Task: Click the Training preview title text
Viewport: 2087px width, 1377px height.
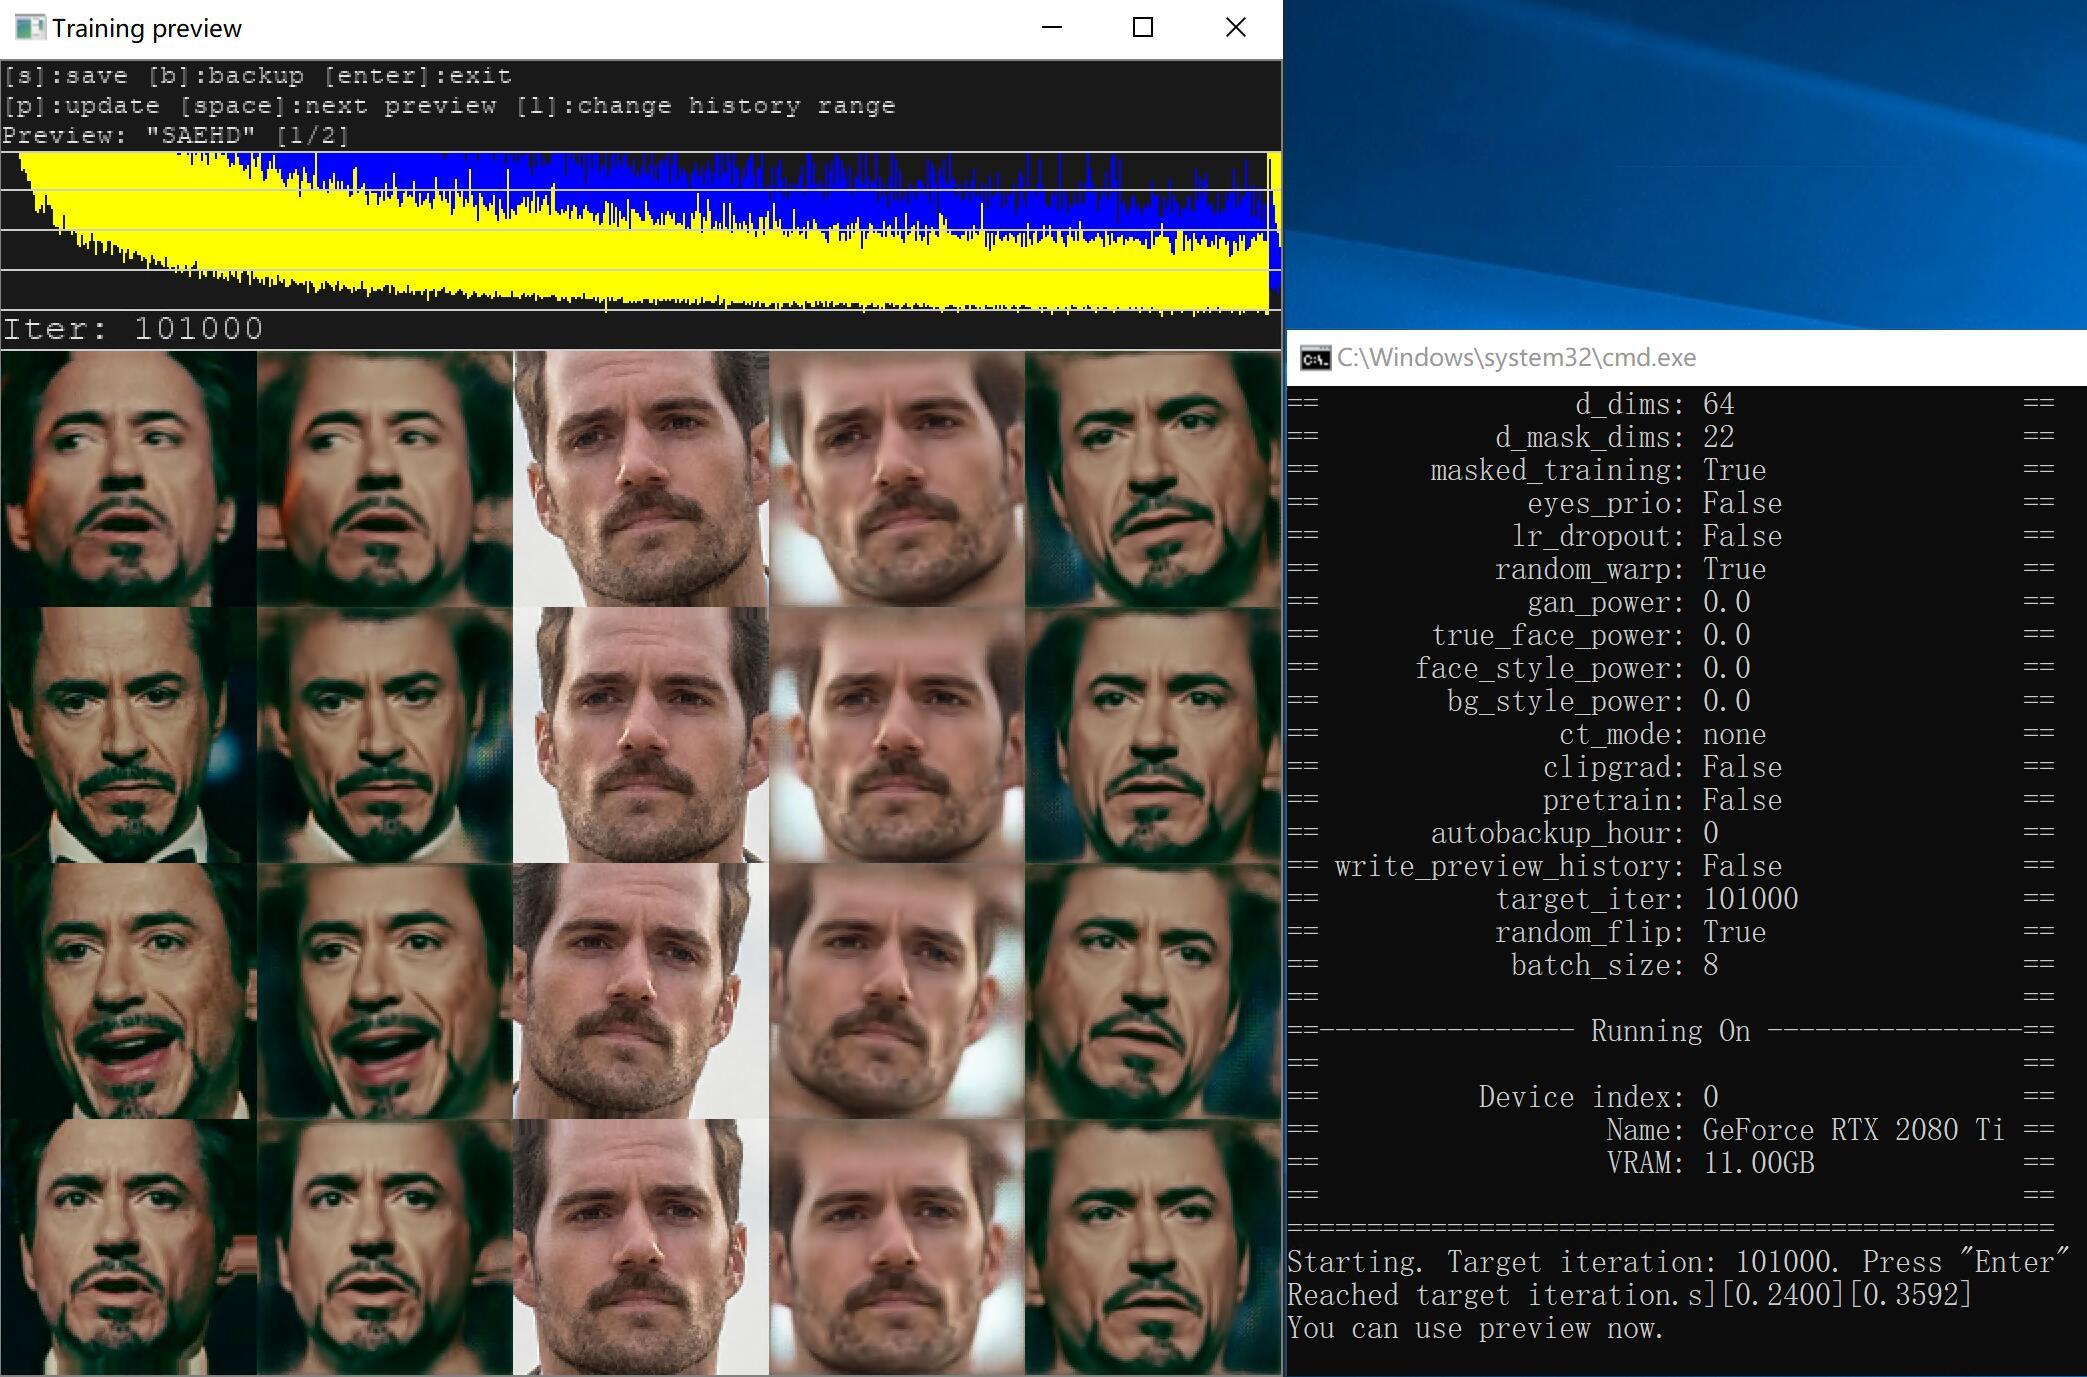Action: (x=147, y=28)
